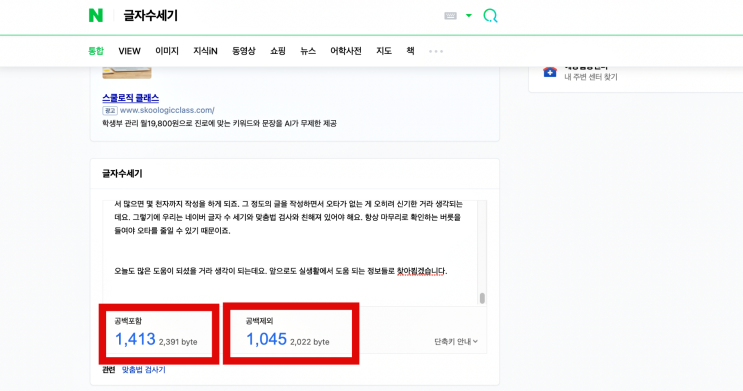Expand the 단축키 안내 dropdown
Image resolution: width=743 pixels, height=391 pixels.
(456, 341)
